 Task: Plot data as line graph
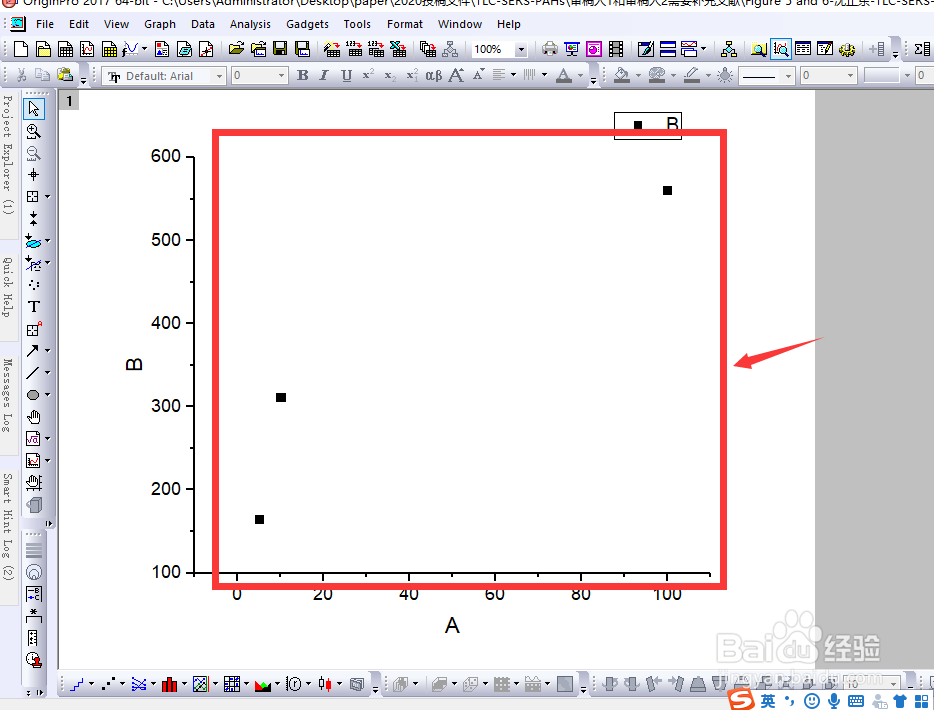click(x=77, y=684)
